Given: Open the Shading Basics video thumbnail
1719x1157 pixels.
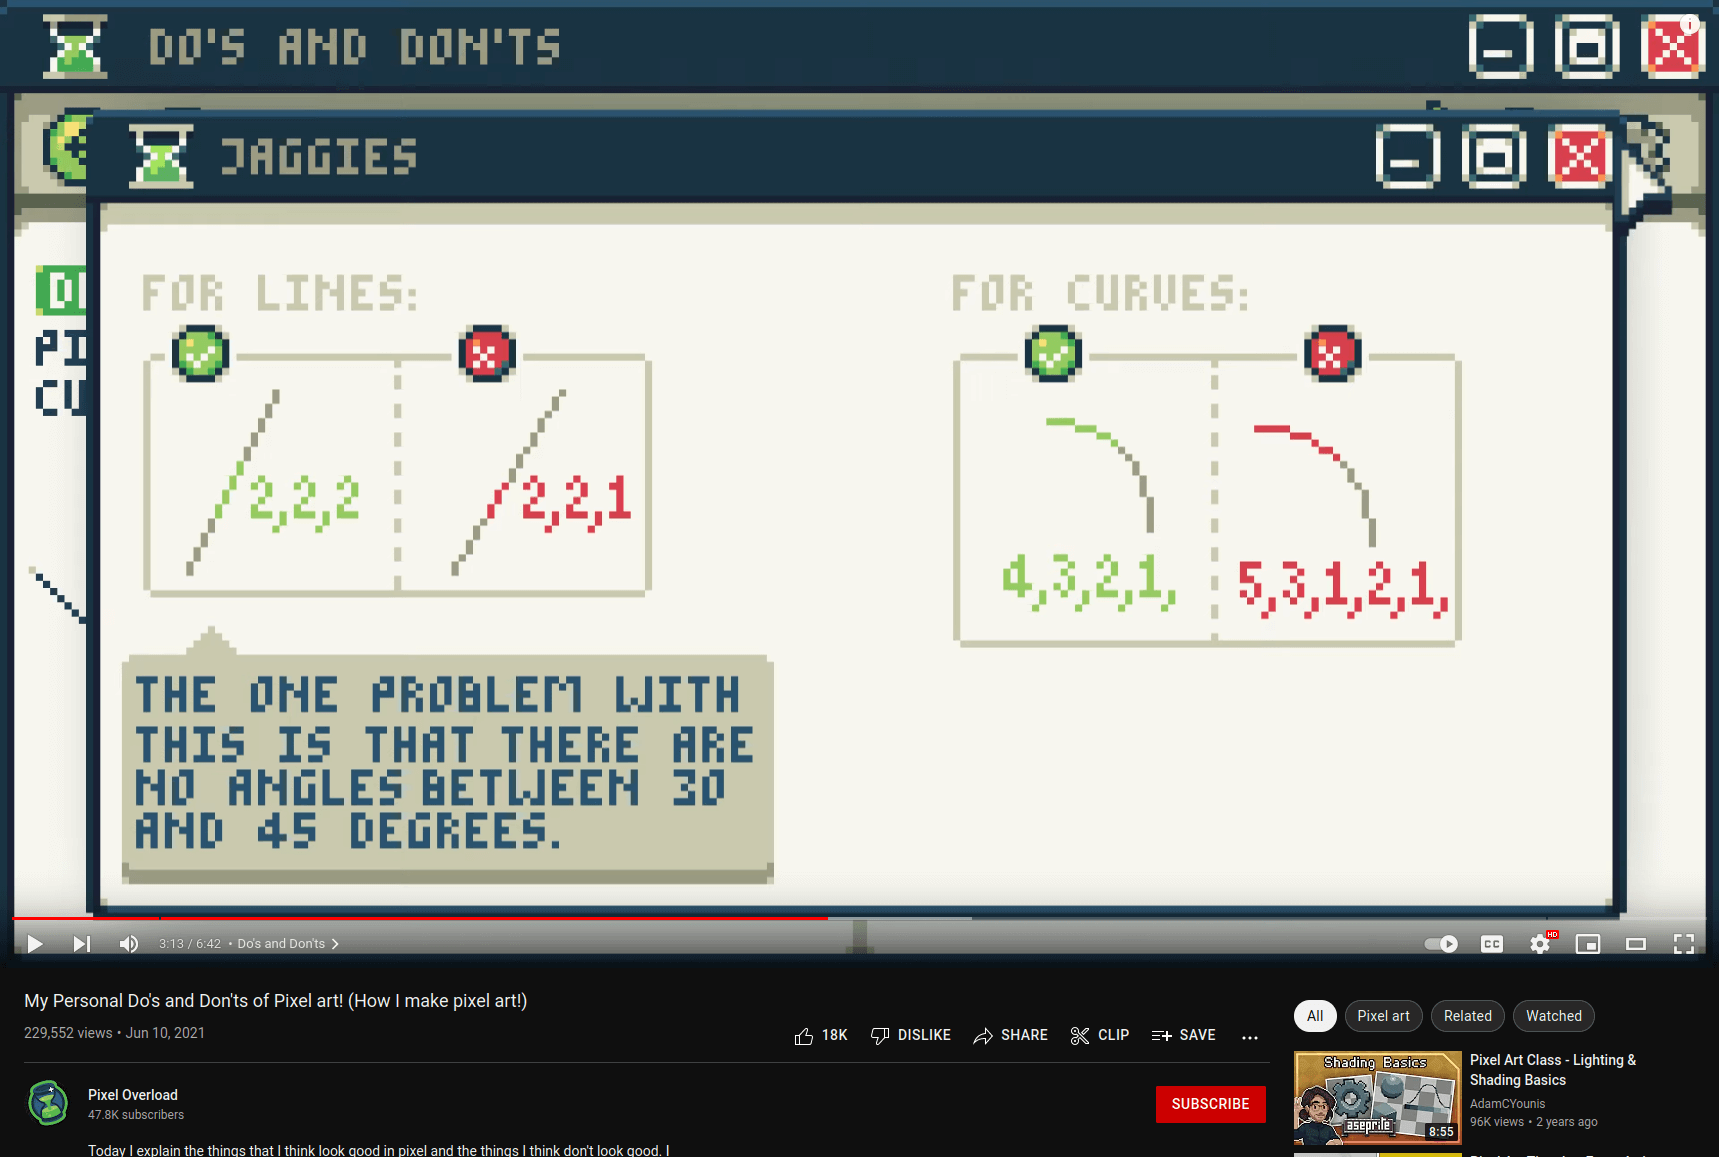Looking at the screenshot, I should pyautogui.click(x=1377, y=1098).
